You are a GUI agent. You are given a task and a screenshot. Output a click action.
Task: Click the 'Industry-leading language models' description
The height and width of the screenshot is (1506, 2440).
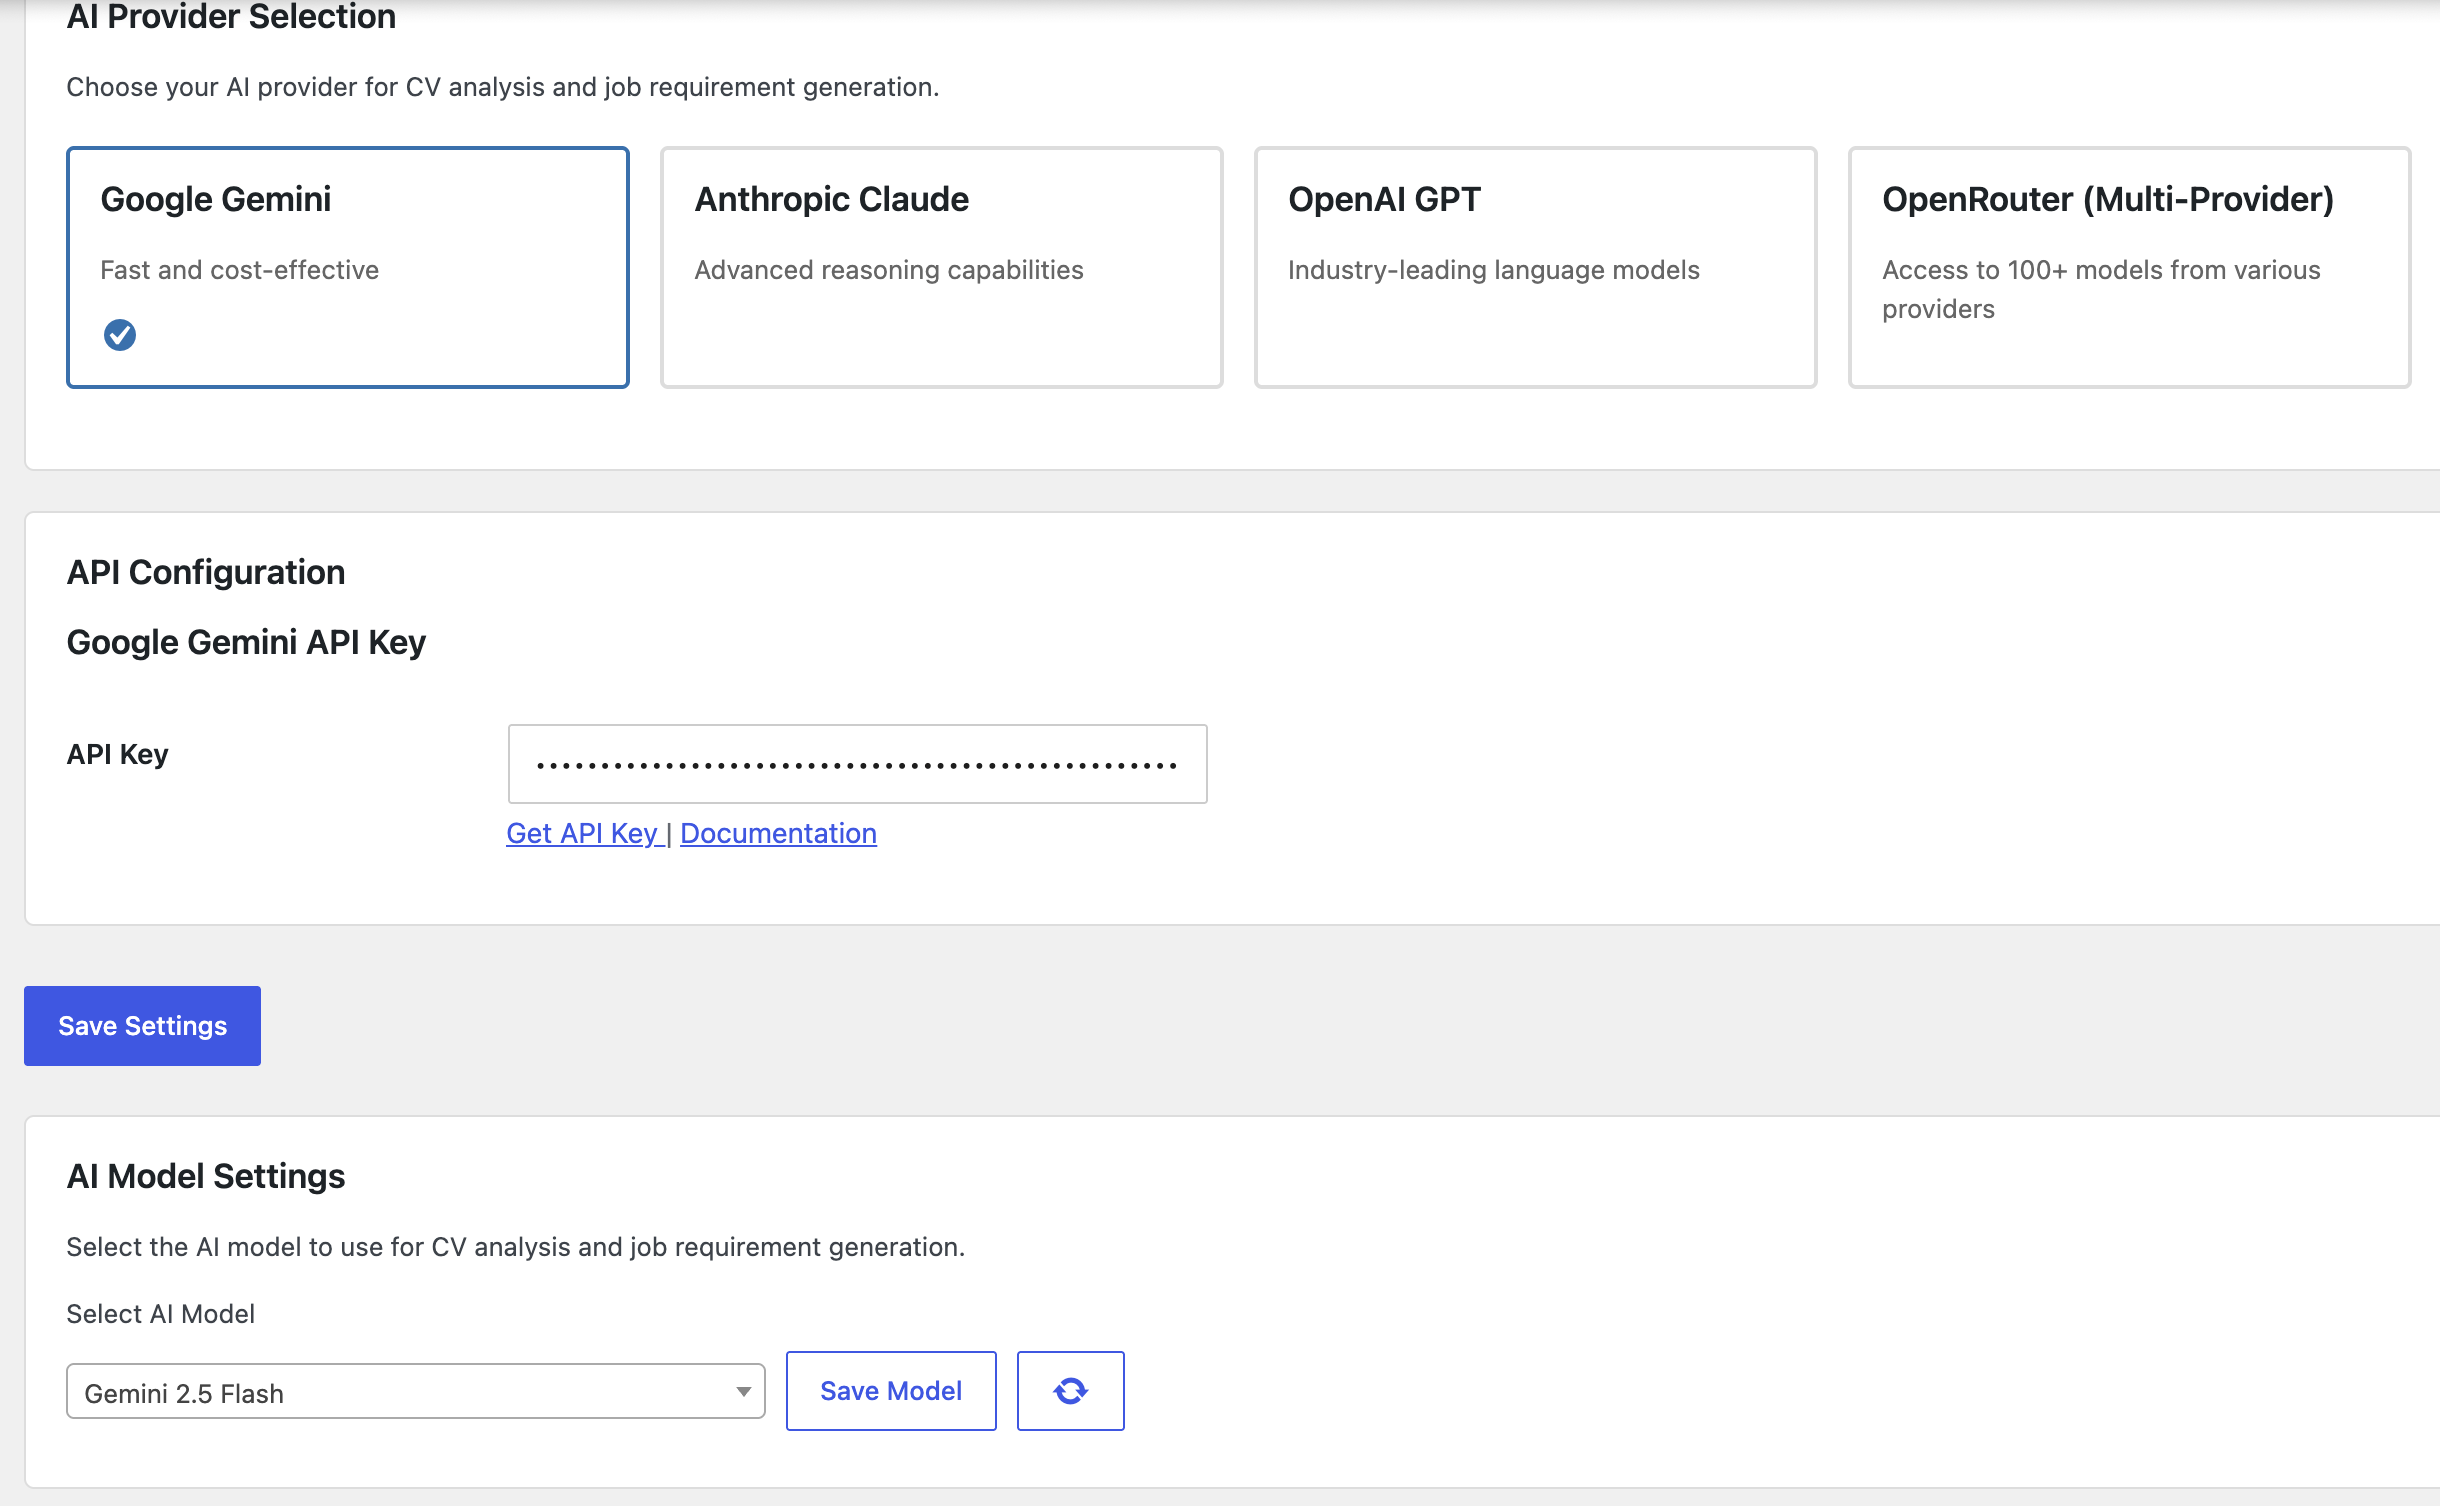pyautogui.click(x=1494, y=270)
